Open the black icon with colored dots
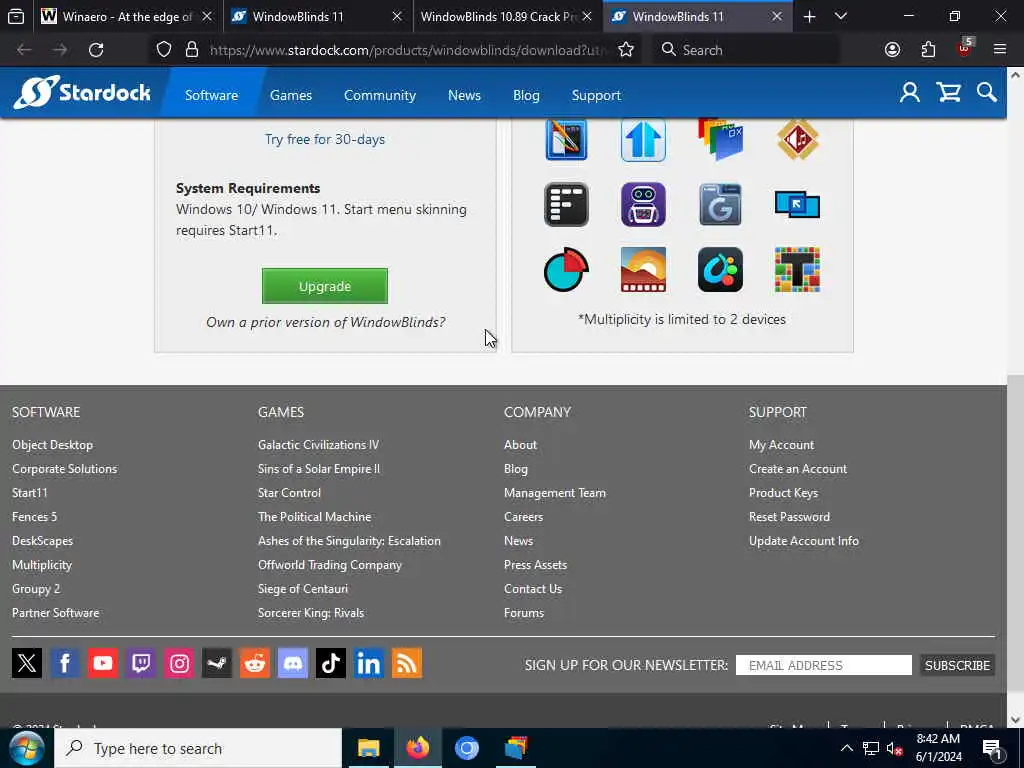1024x768 pixels. 720,269
